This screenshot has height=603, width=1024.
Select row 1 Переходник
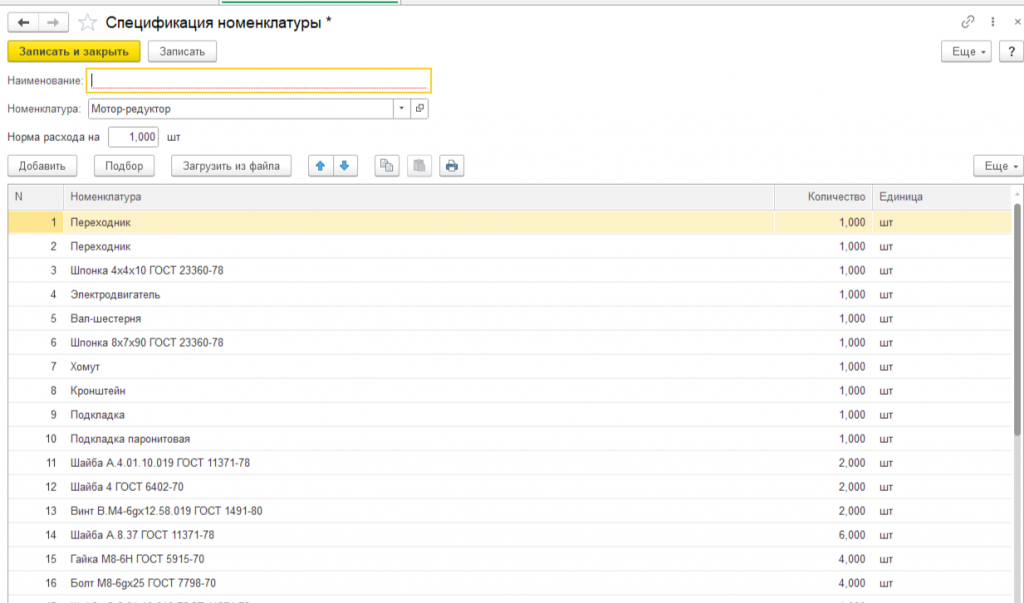coord(509,223)
